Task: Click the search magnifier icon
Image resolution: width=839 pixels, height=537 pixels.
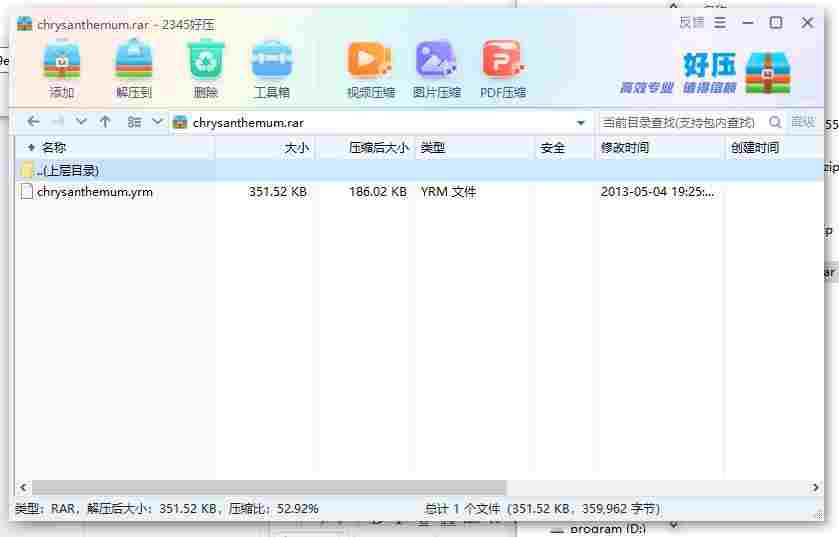Action: 774,122
